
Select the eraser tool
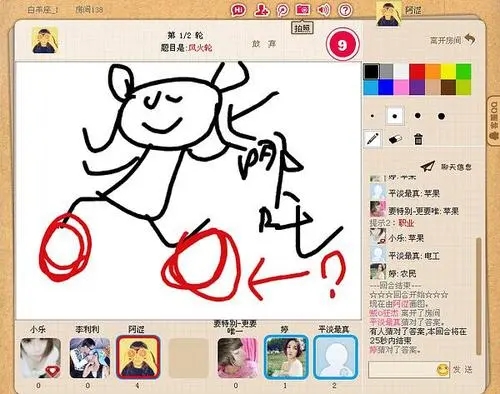(395, 139)
